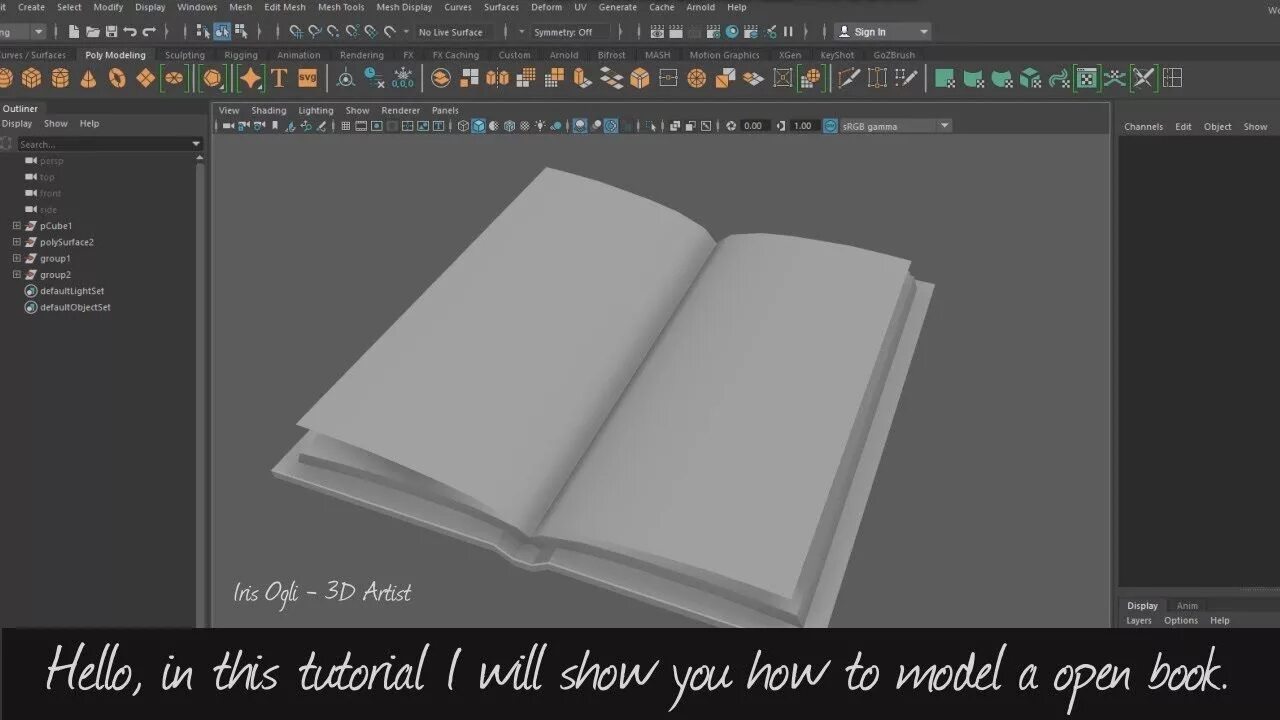Open the Options menu in layer editor
Image resolution: width=1280 pixels, height=720 pixels.
pos(1181,620)
